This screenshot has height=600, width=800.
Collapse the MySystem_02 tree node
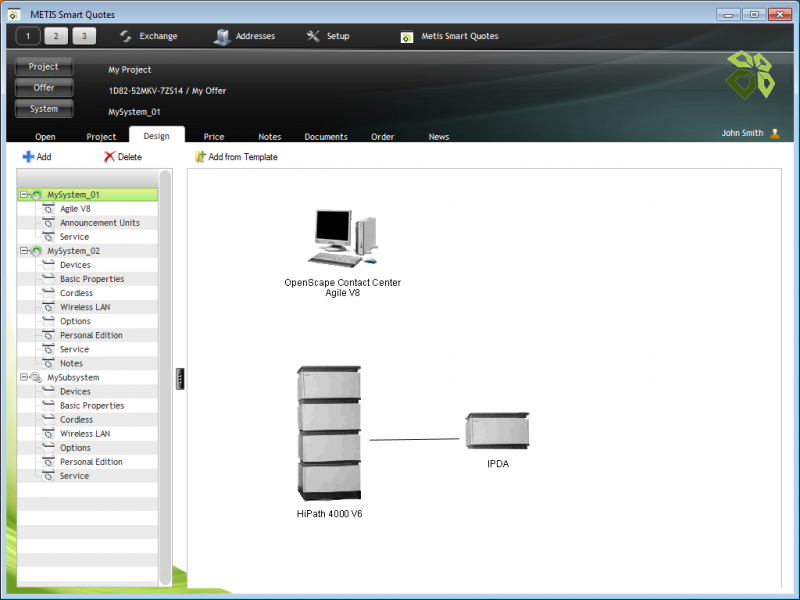23,251
